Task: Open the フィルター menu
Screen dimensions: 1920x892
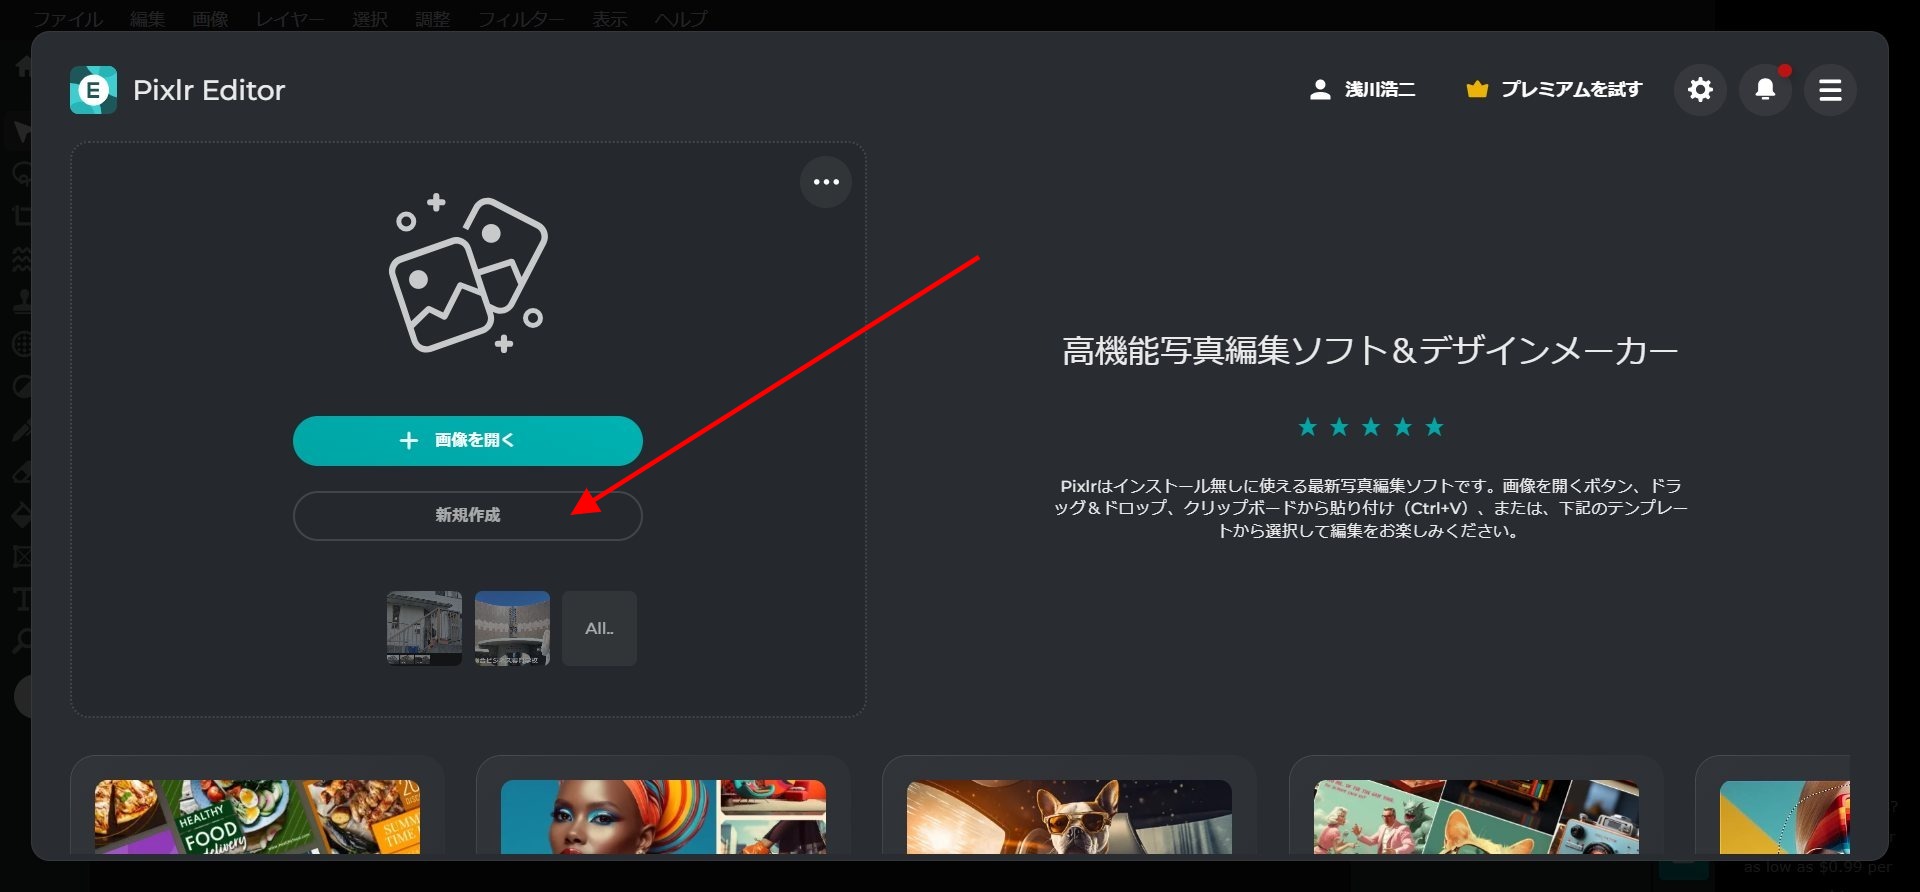Action: (520, 18)
